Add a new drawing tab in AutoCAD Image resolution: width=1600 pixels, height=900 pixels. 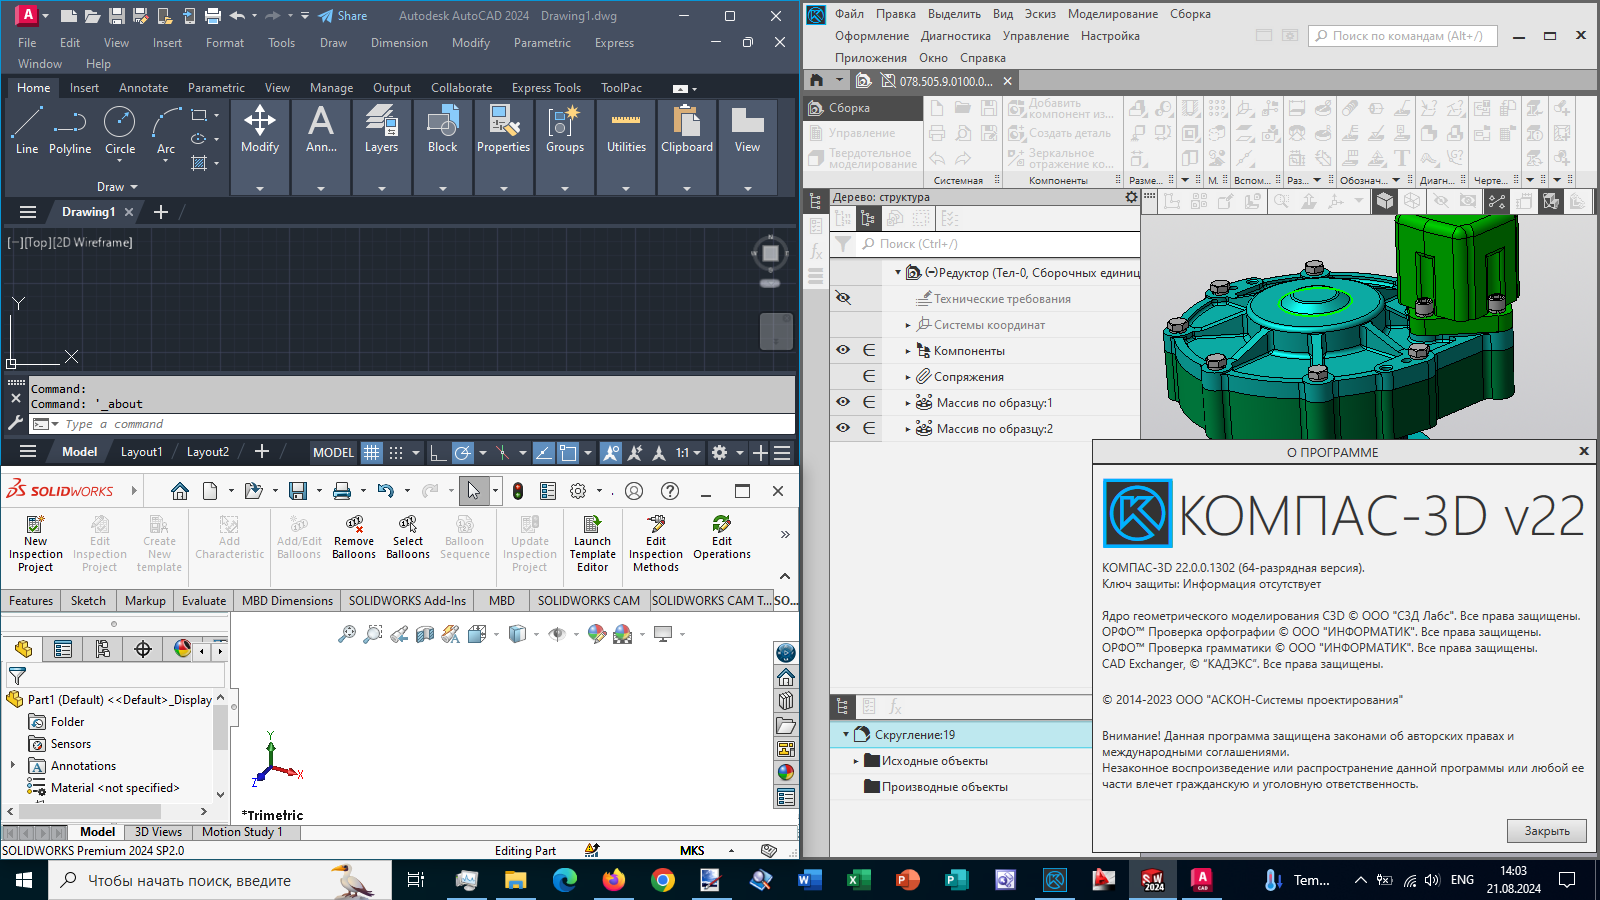pyautogui.click(x=161, y=212)
